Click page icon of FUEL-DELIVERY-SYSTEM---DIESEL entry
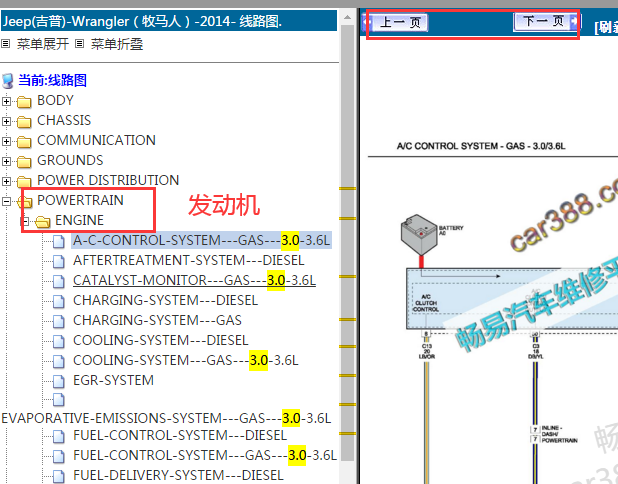 click(58, 476)
